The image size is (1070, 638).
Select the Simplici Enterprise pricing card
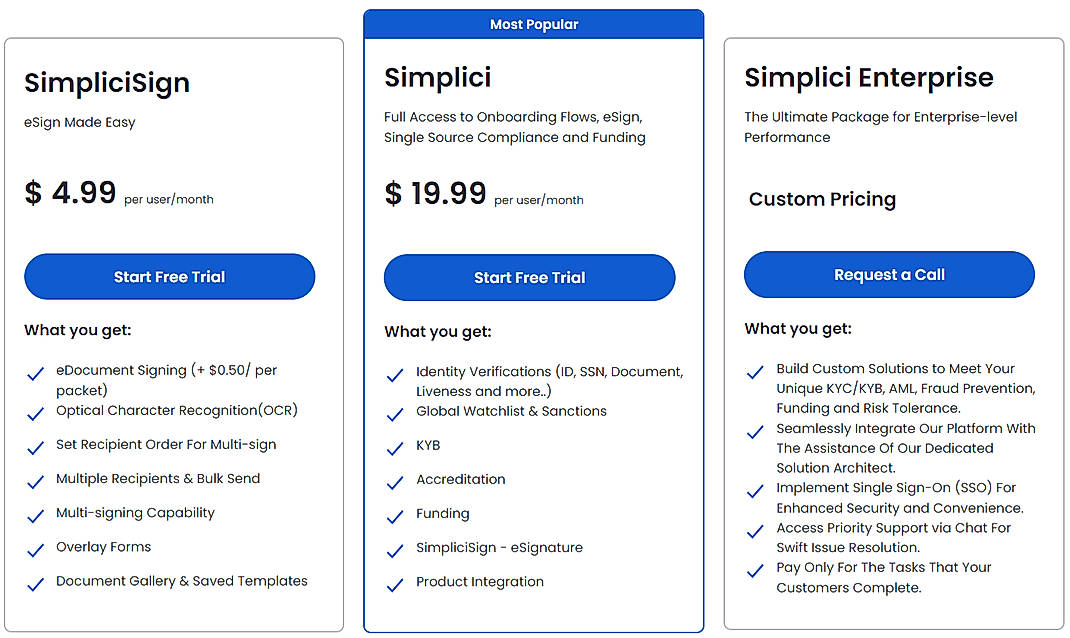click(x=893, y=330)
